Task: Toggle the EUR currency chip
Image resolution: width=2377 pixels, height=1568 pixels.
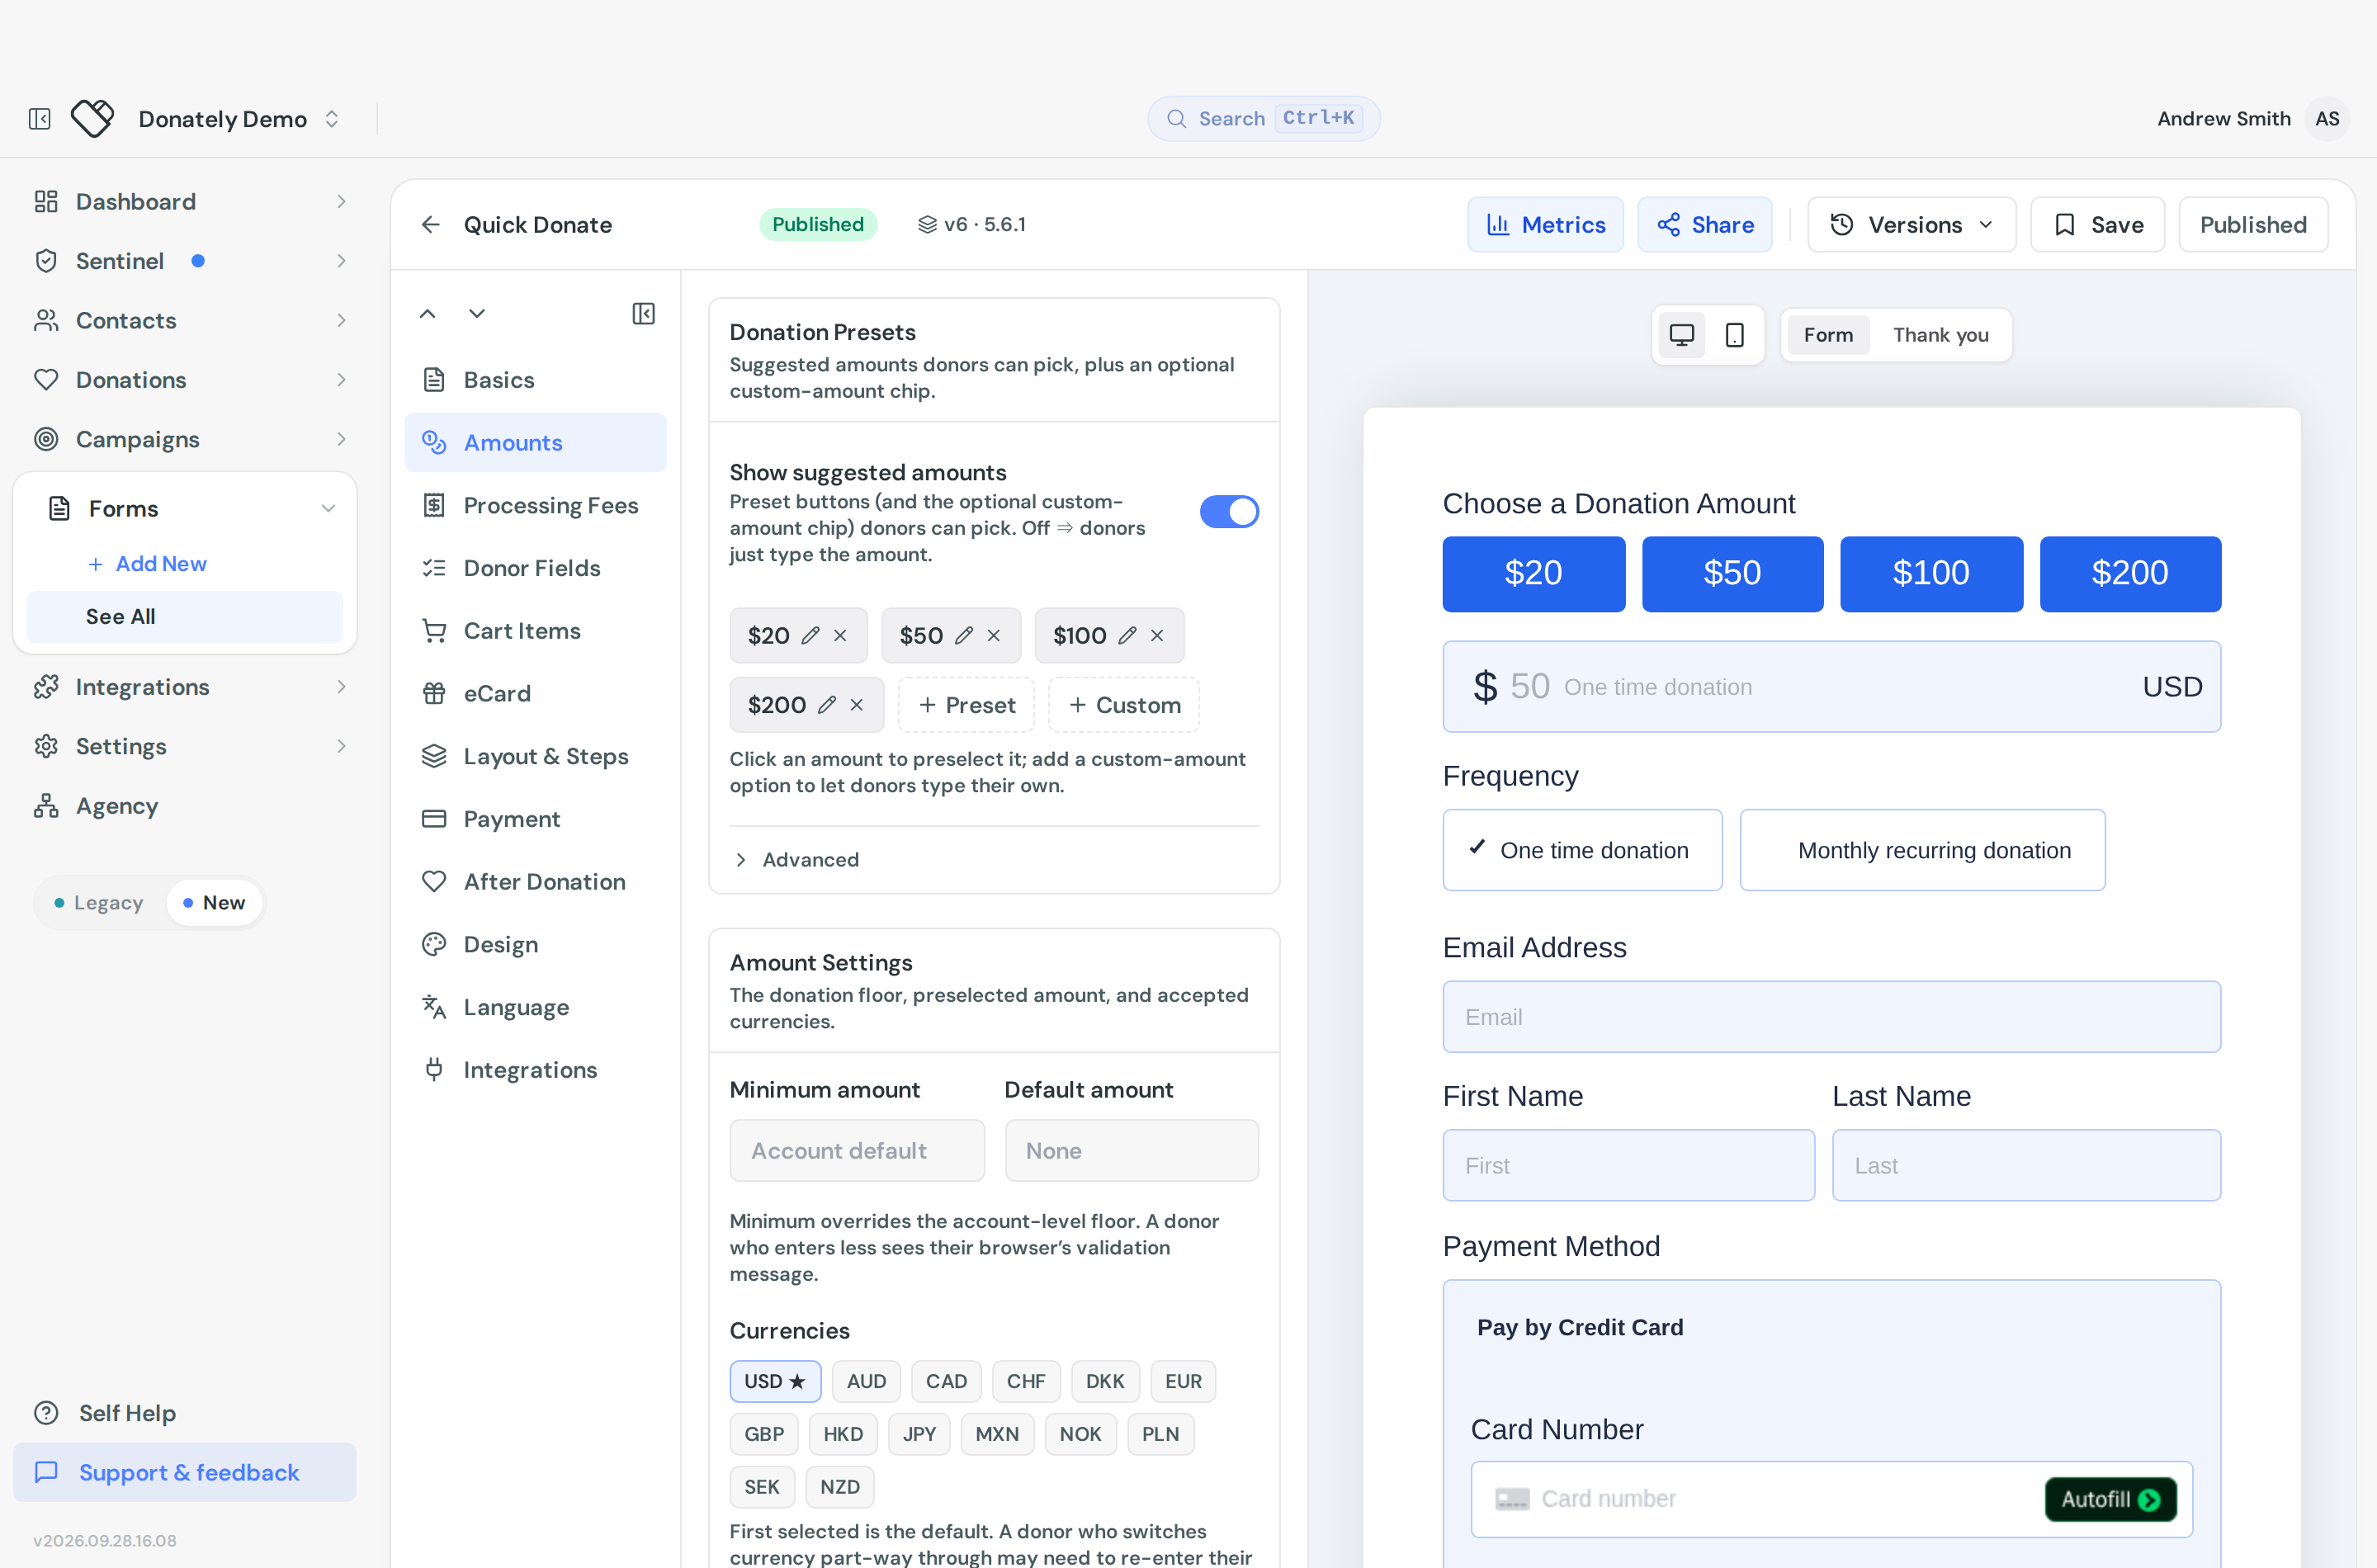Action: (1183, 1381)
